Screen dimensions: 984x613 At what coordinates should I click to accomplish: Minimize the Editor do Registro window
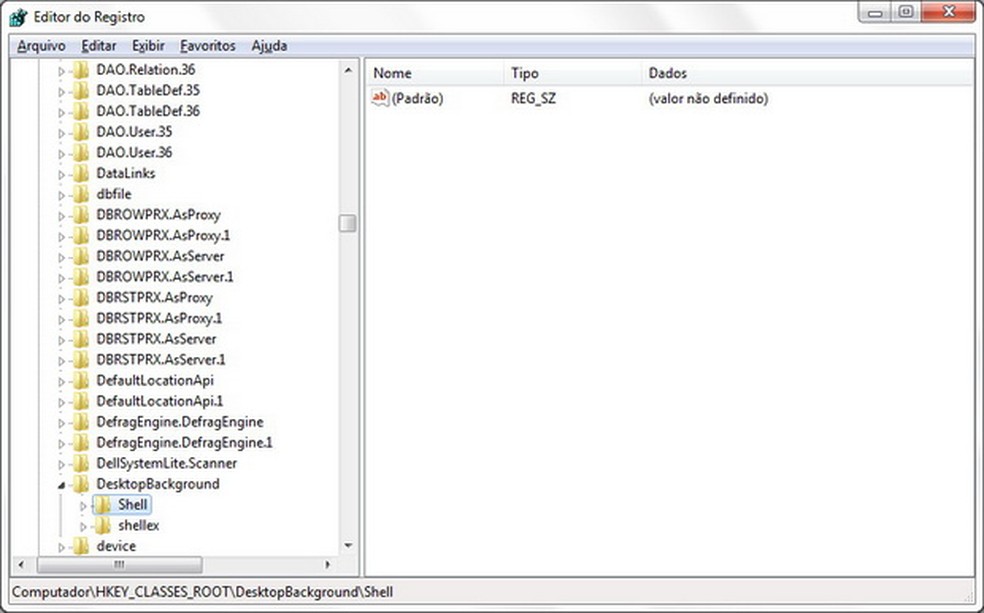[x=876, y=13]
